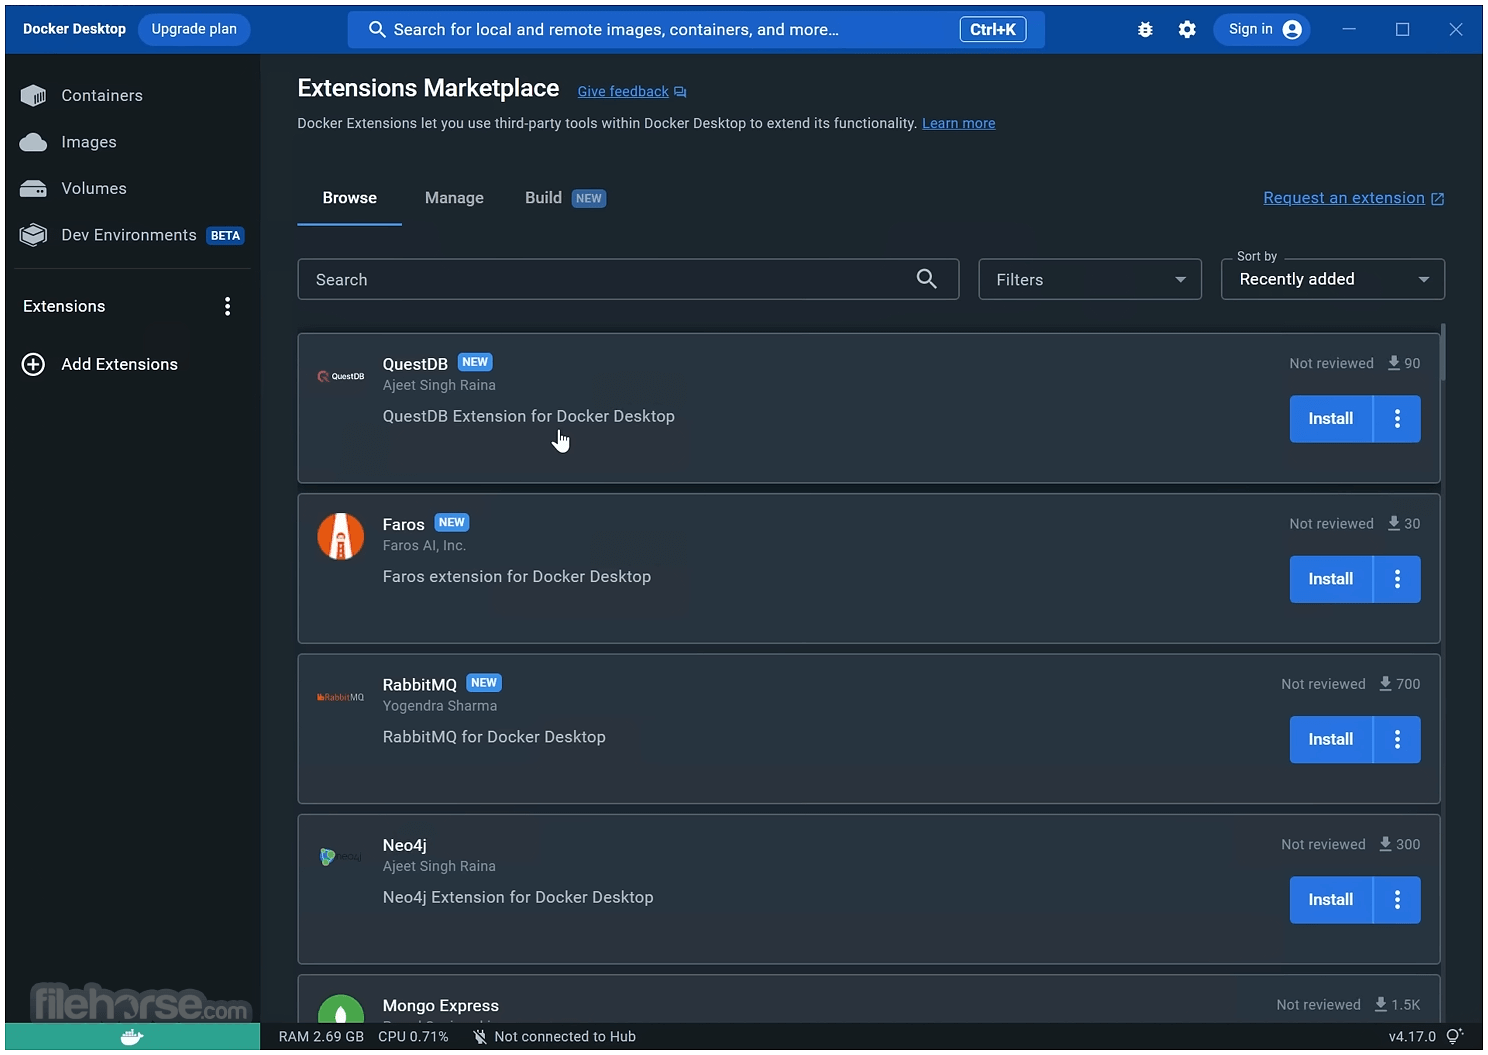Image resolution: width=1488 pixels, height=1055 pixels.
Task: Click Add Extensions plus icon
Action: [33, 364]
